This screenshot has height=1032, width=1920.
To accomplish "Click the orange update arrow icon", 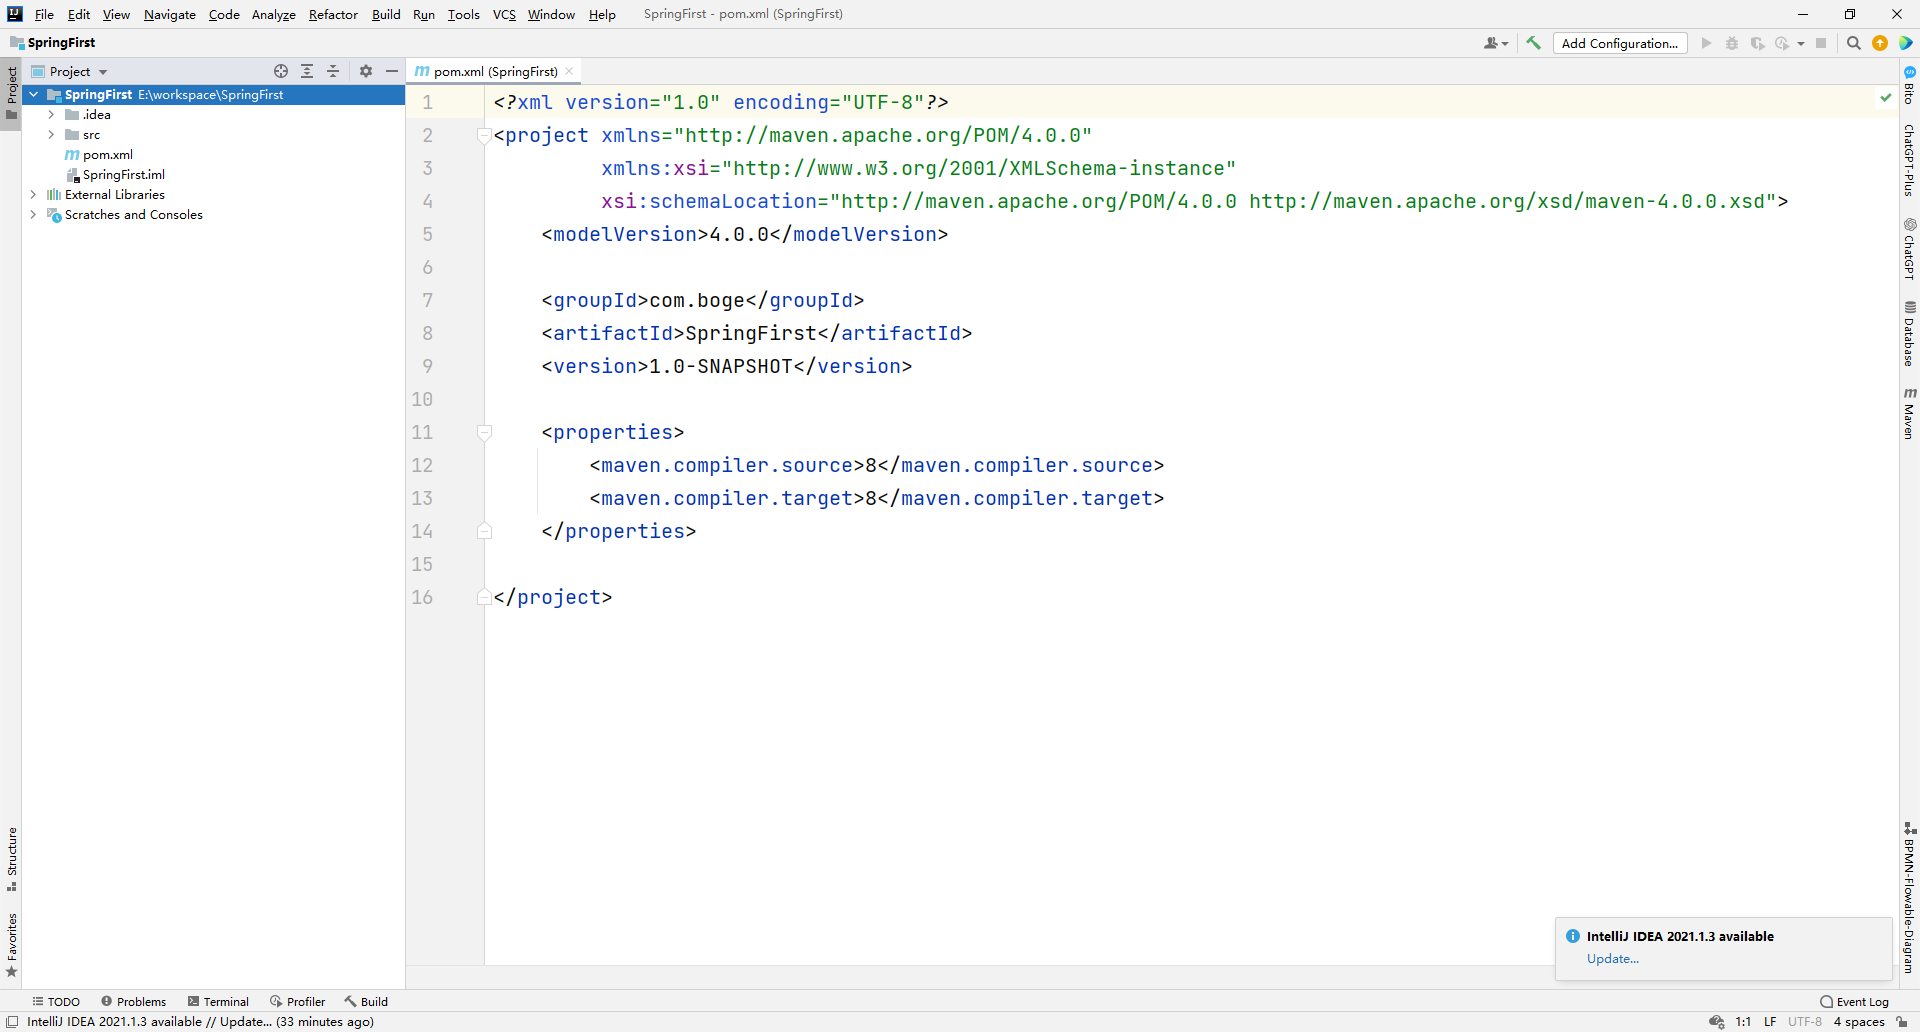I will click(x=1880, y=43).
